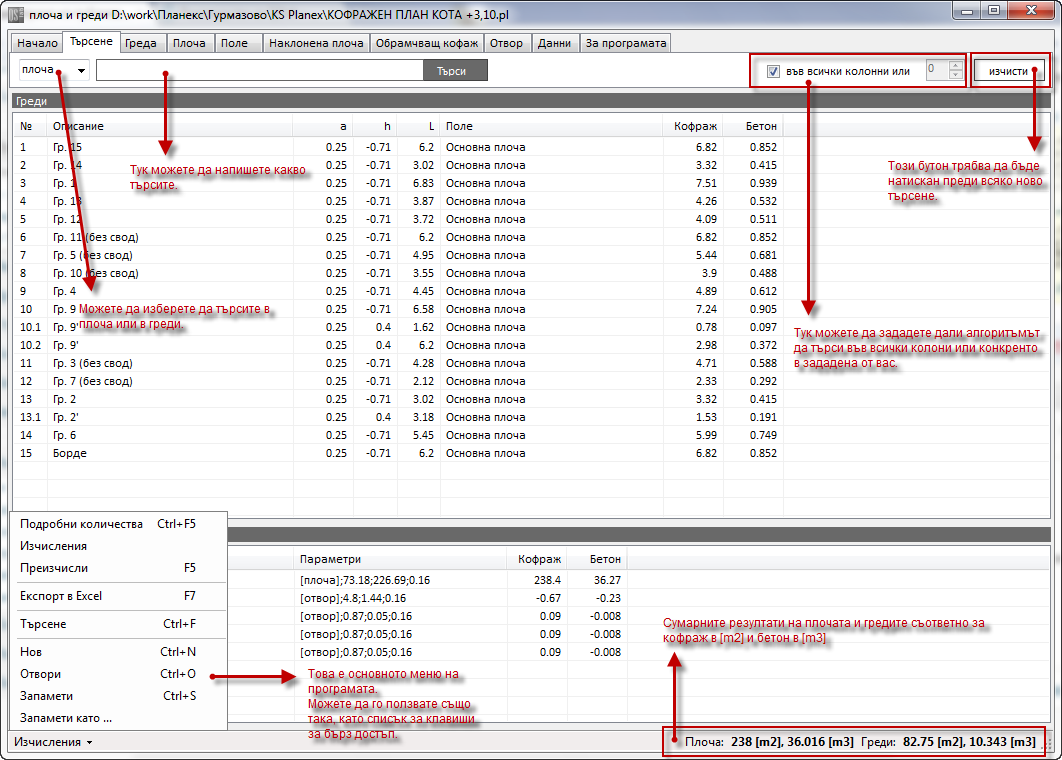This screenshot has width=1062, height=760.
Task: Choose 'Експорт в Excel' from the menu
Action: tap(61, 596)
